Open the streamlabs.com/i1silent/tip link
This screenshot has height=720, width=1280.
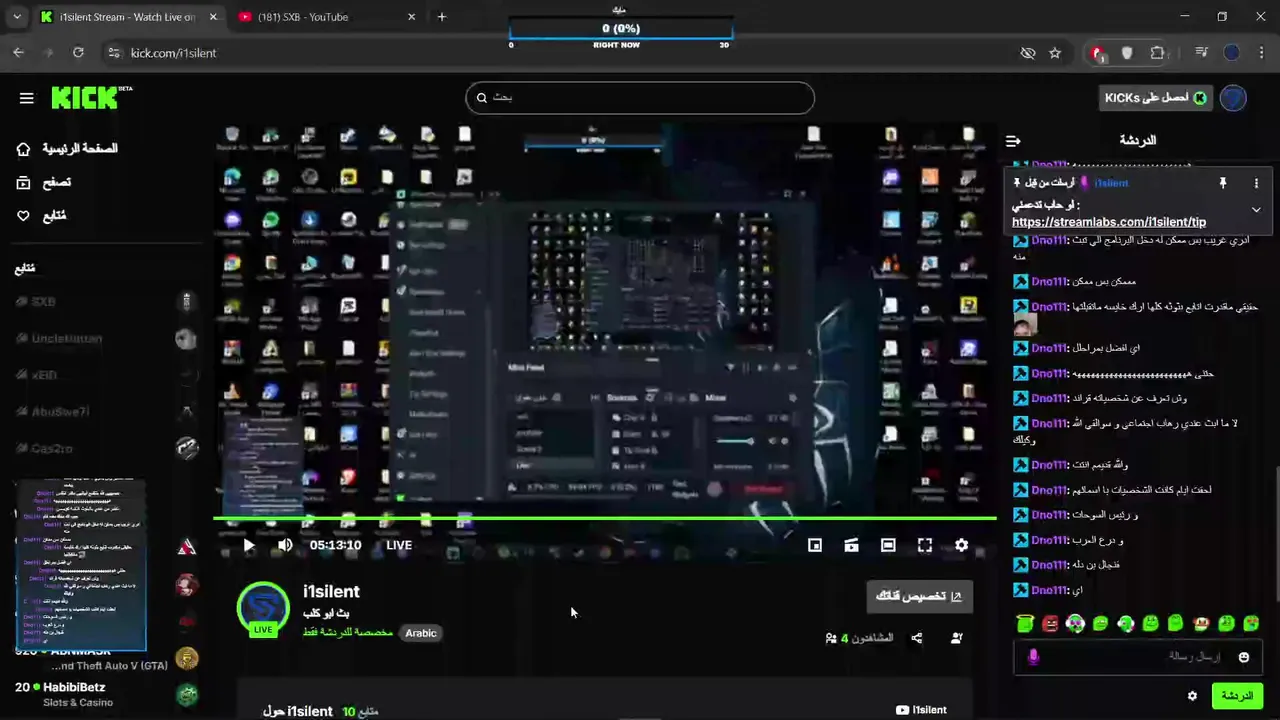(1109, 222)
